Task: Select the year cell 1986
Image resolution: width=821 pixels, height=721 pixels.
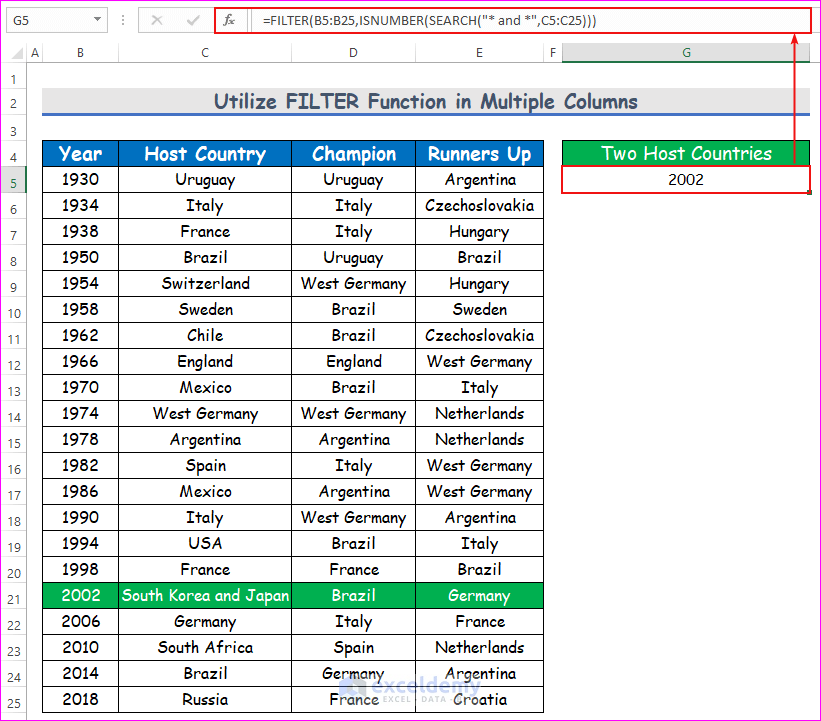Action: coord(80,492)
